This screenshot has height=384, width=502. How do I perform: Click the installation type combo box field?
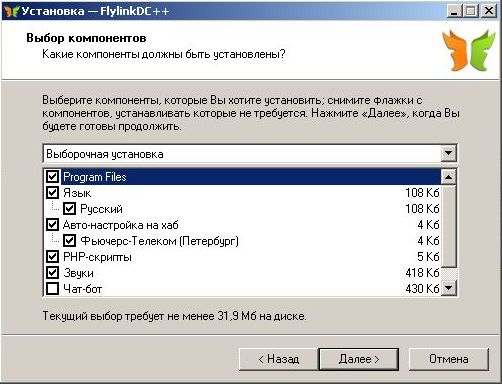250,154
